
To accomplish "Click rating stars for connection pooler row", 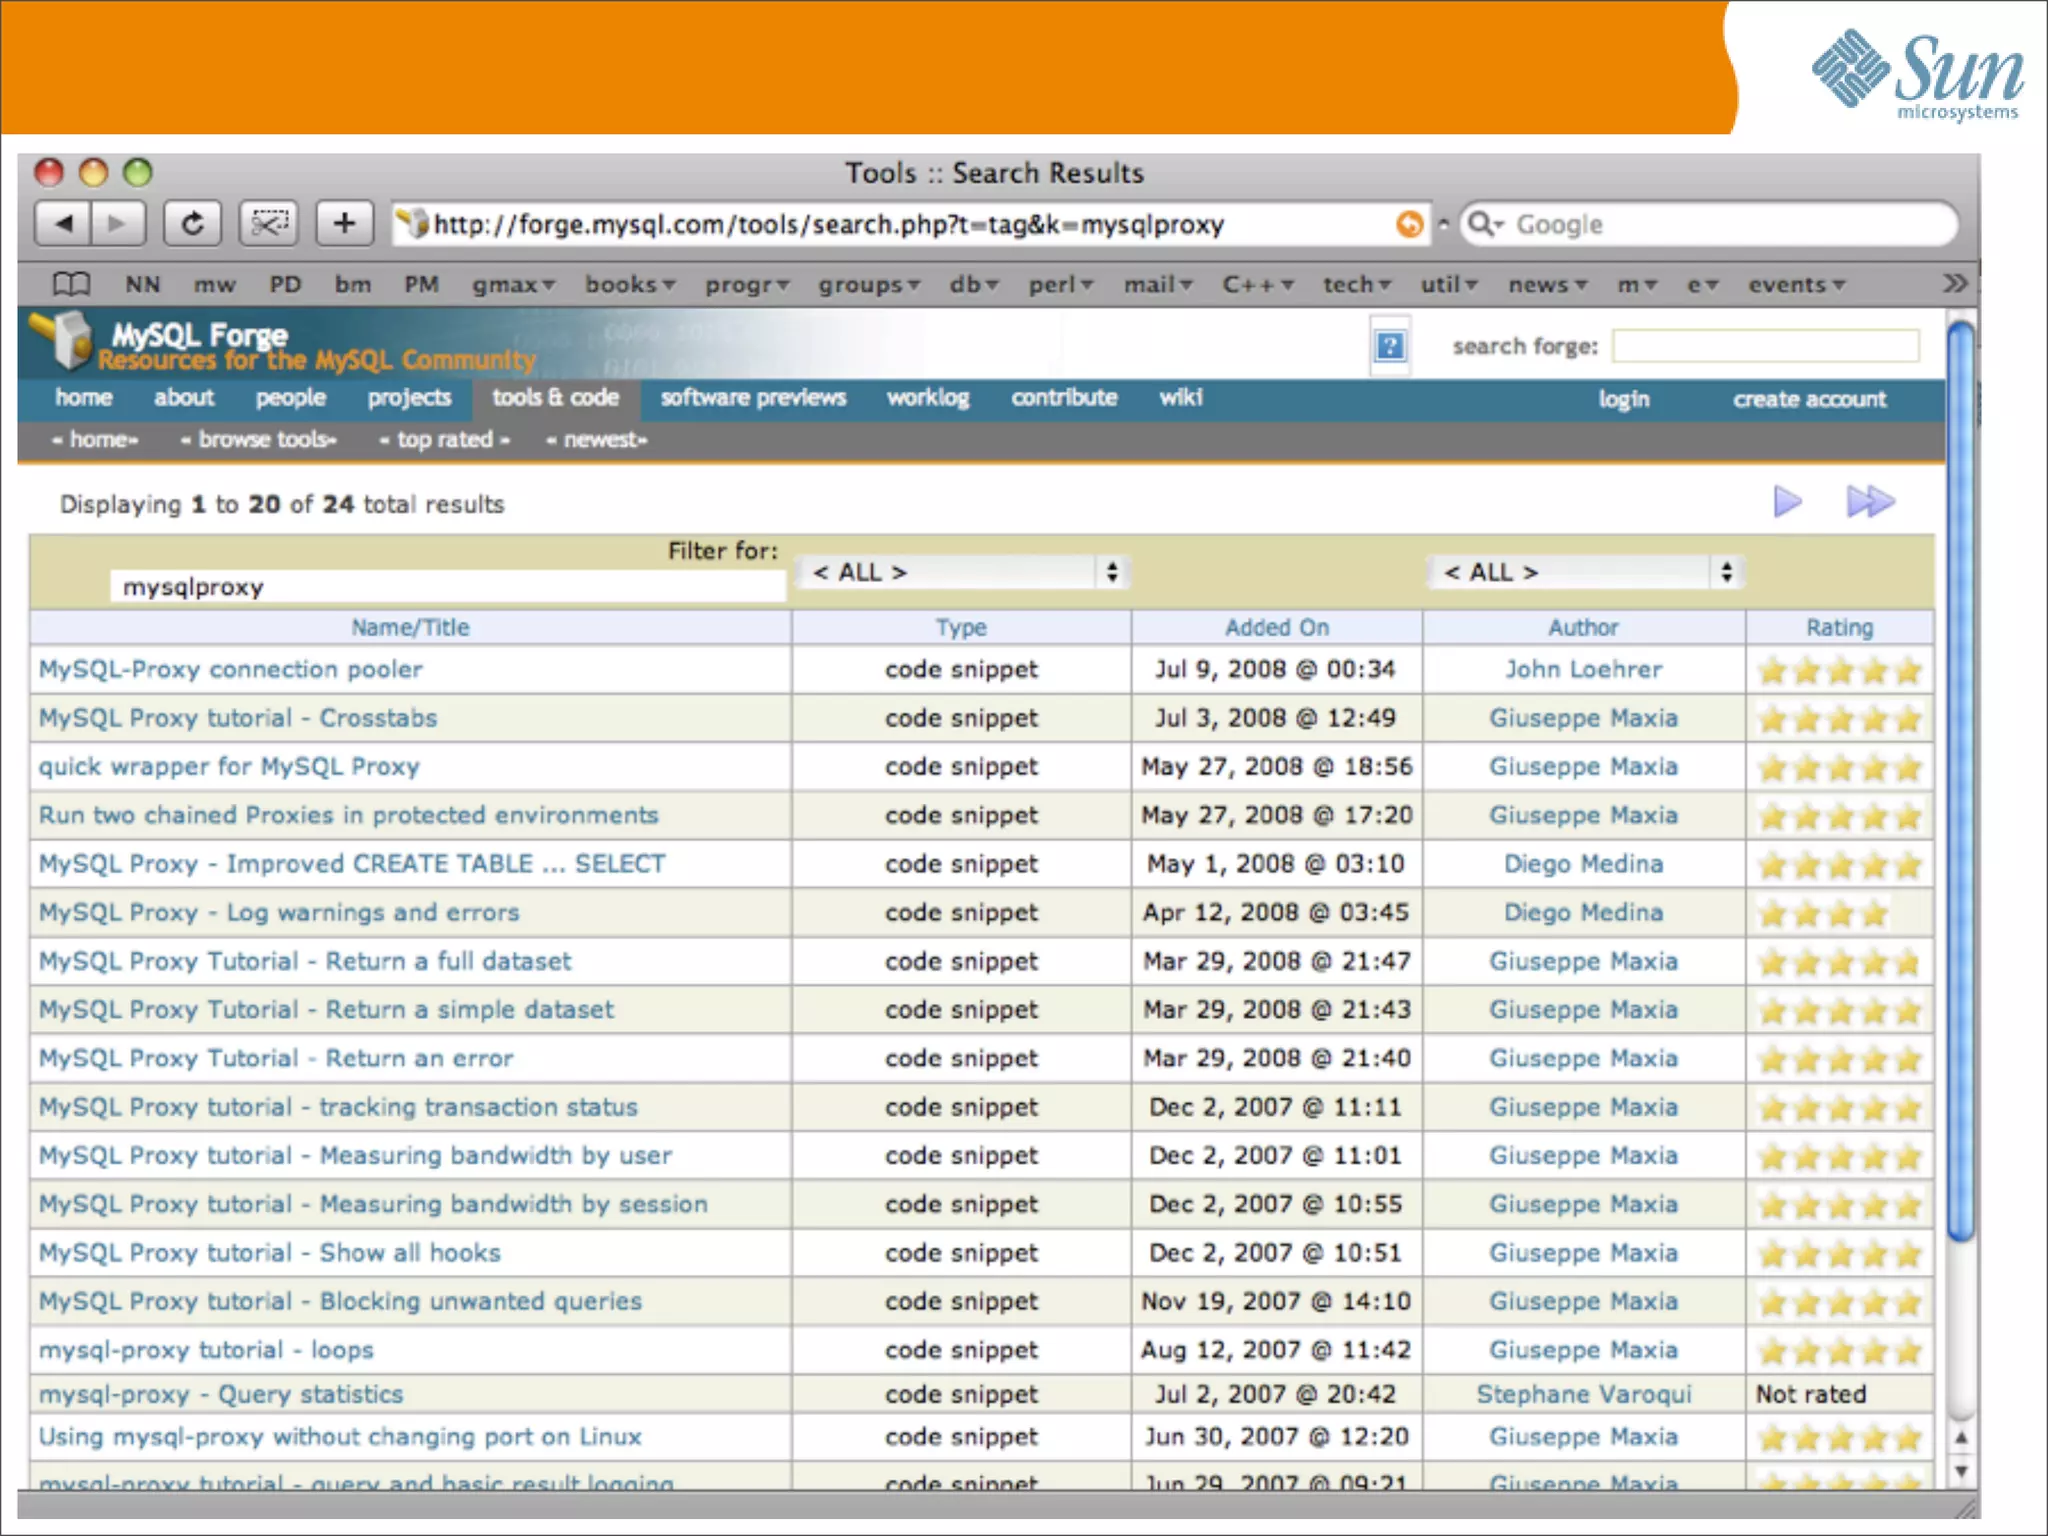I will point(1840,670).
